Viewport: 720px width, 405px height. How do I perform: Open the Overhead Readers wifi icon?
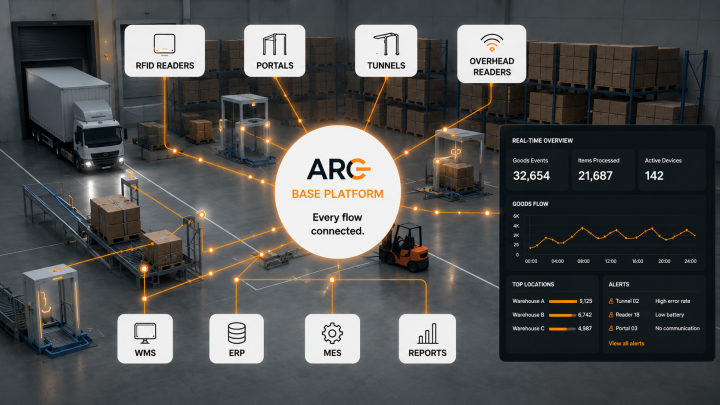pyautogui.click(x=491, y=42)
